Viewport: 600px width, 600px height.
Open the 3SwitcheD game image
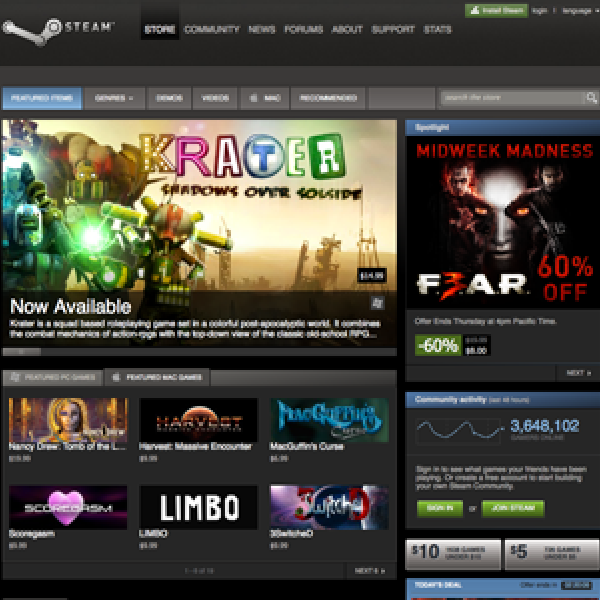(x=329, y=507)
